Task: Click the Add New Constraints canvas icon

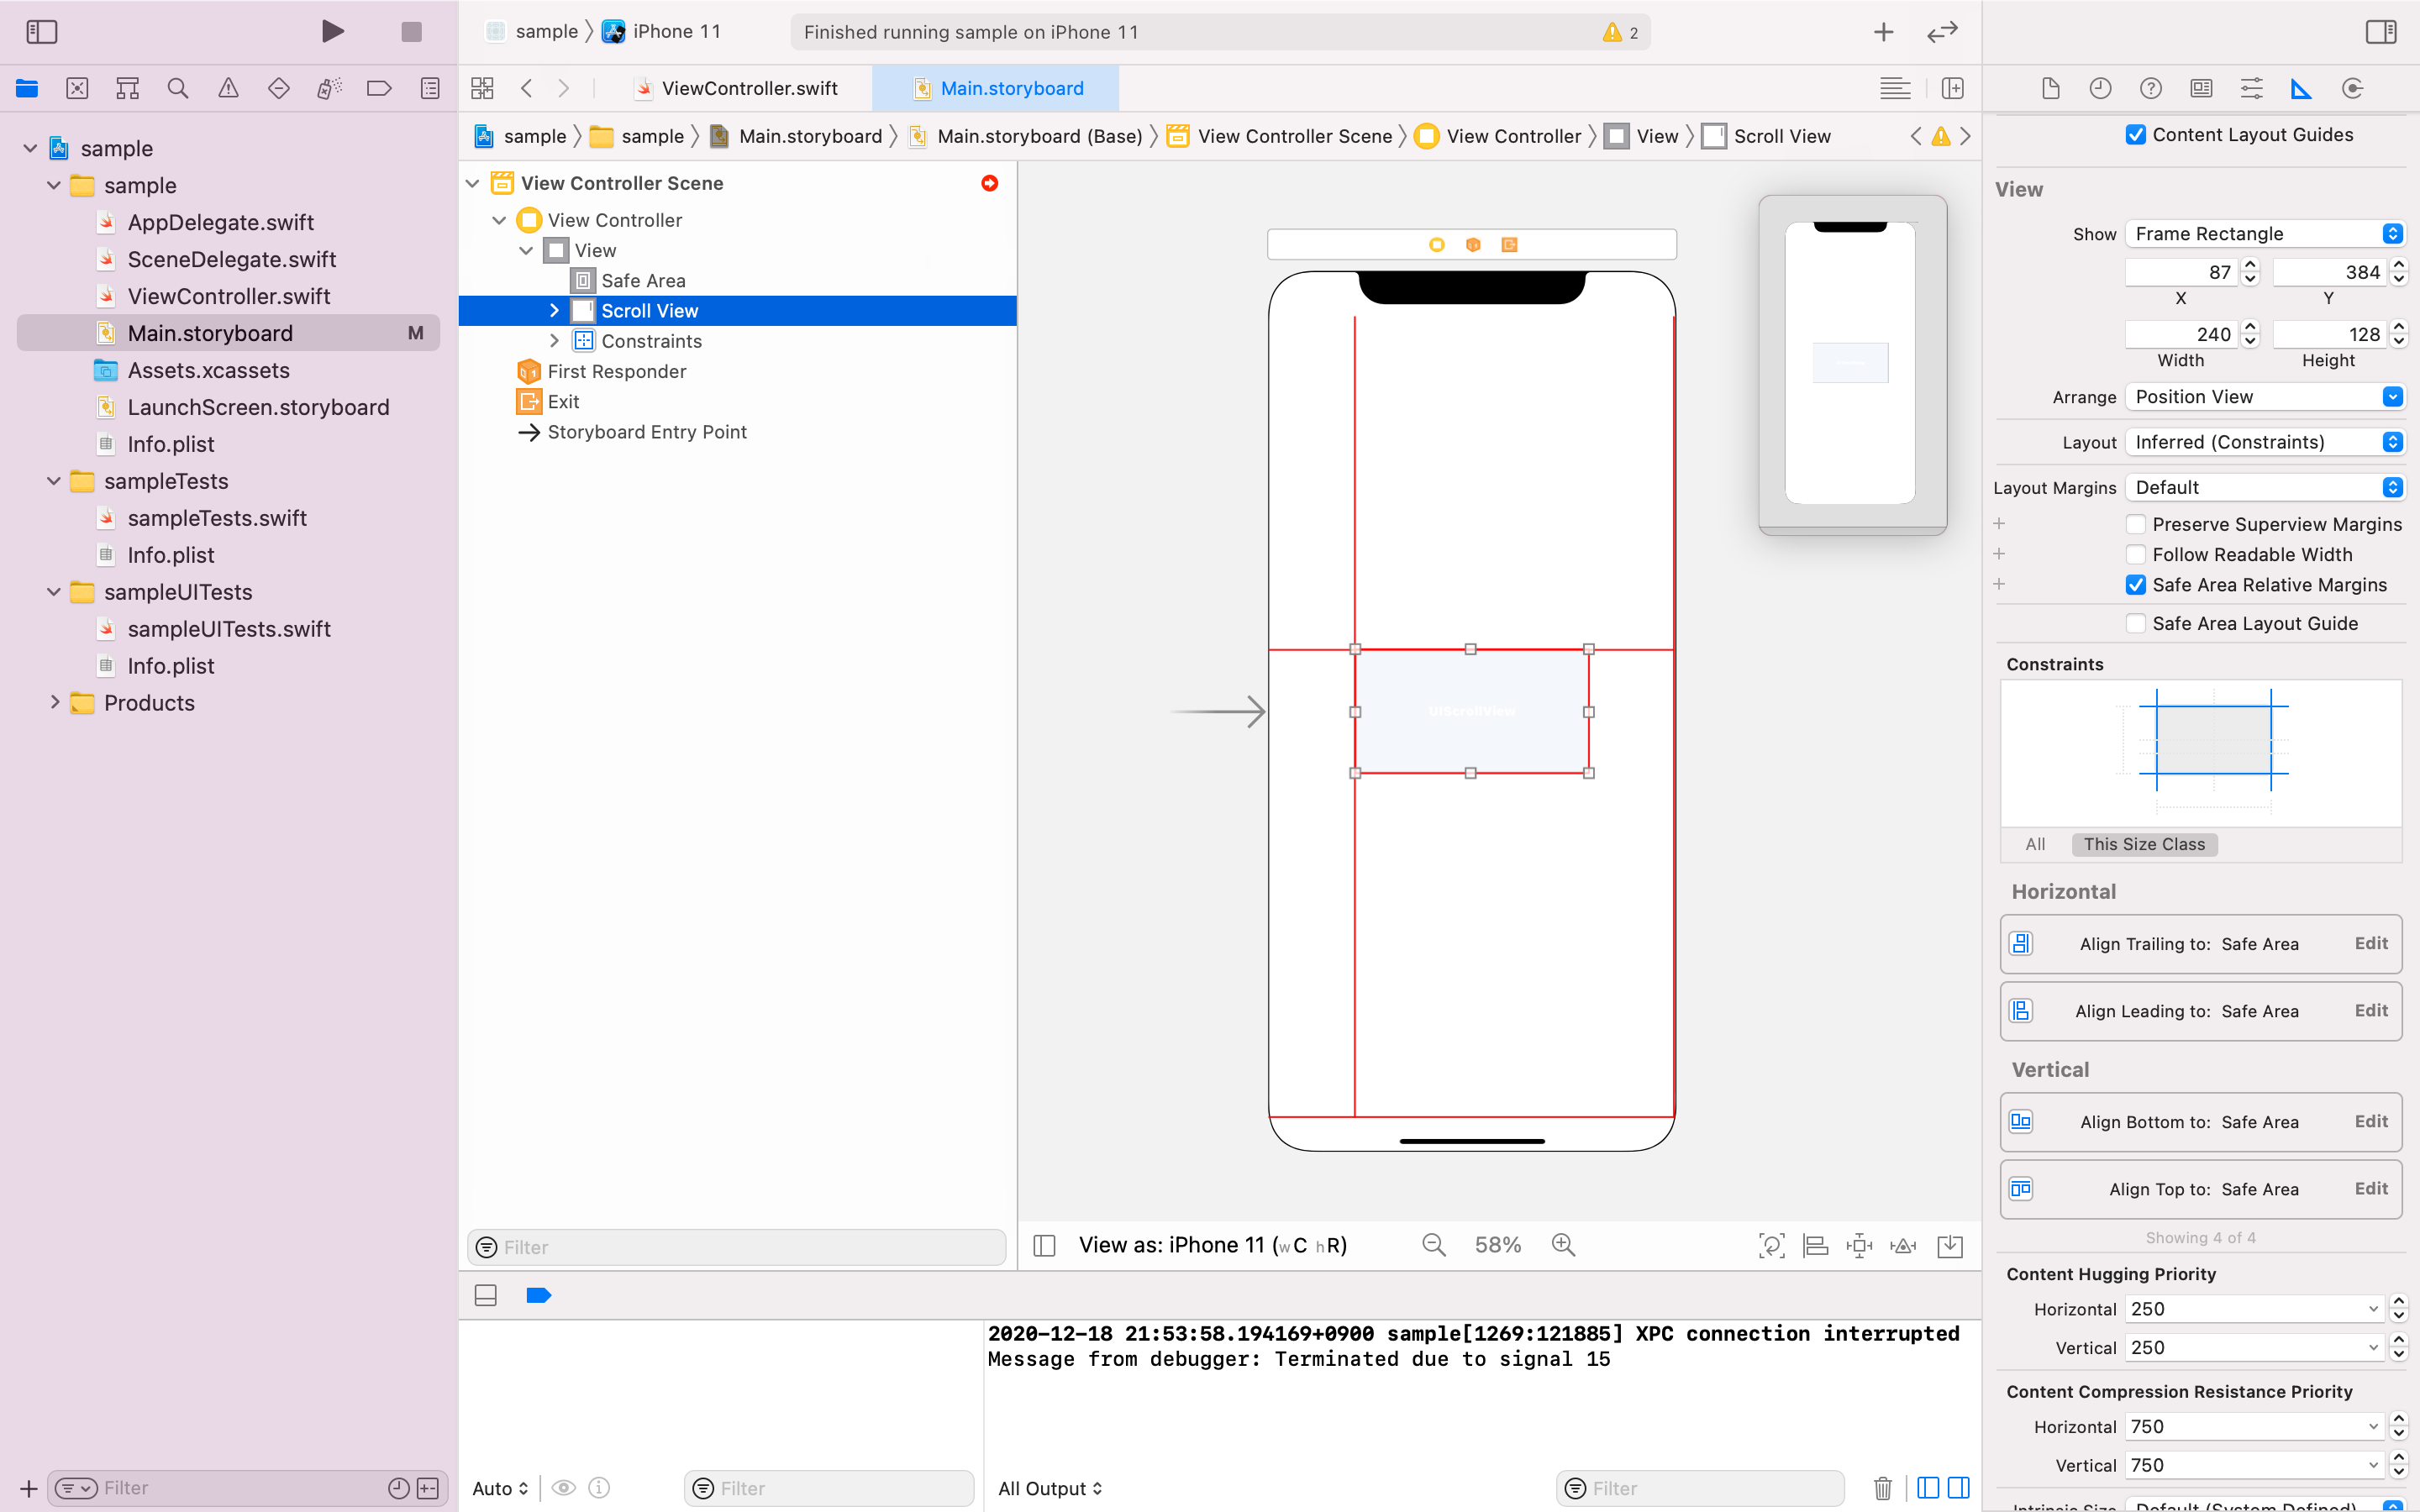Action: [1859, 1245]
